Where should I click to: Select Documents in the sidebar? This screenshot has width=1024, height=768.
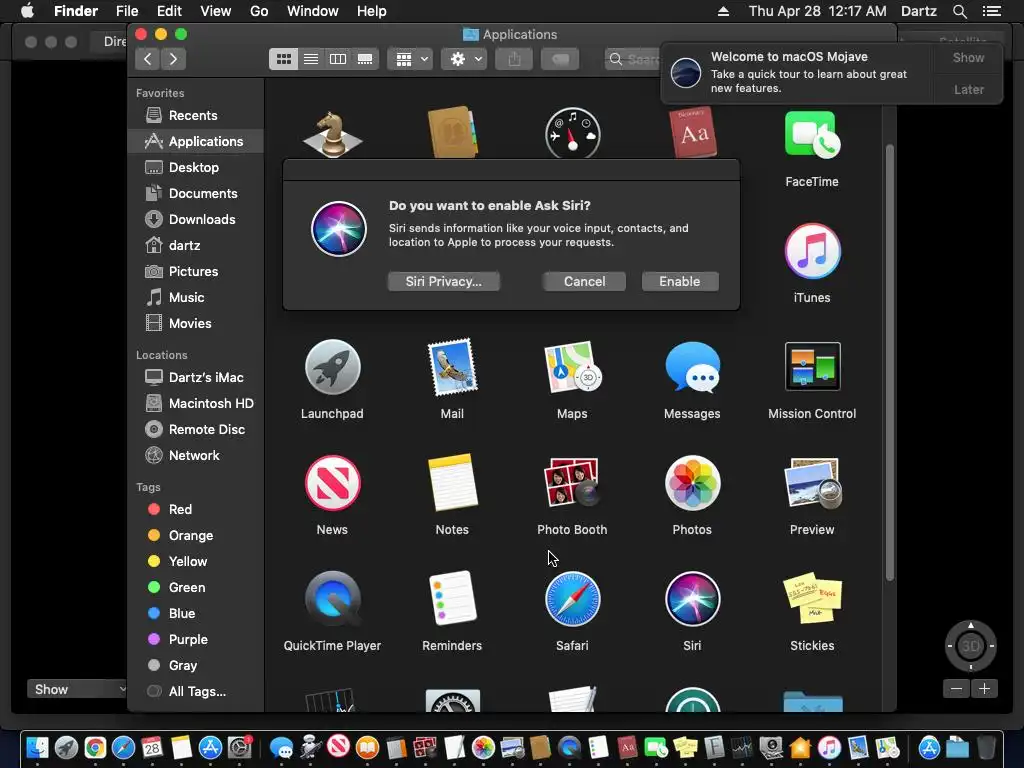click(x=196, y=193)
